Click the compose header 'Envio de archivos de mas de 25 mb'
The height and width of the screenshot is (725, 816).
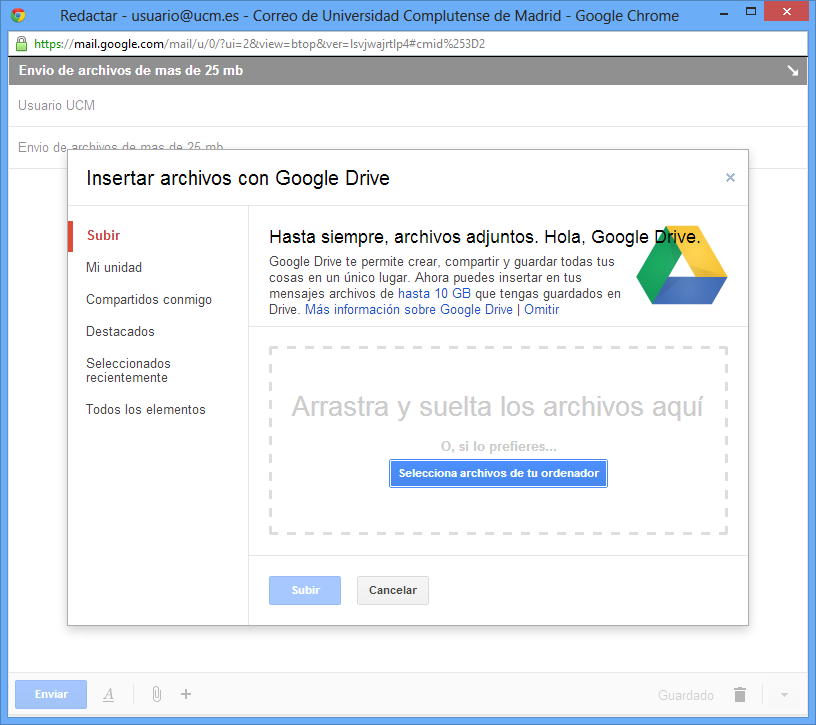coord(131,71)
